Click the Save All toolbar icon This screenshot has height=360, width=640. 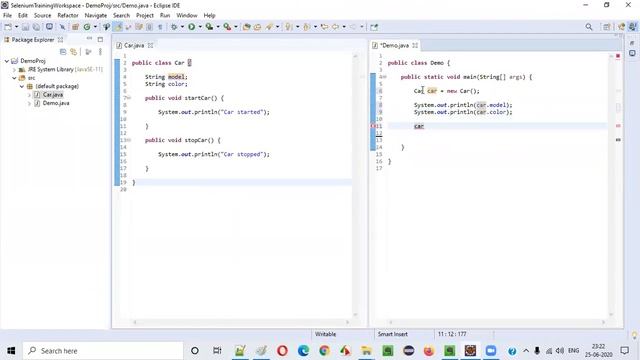[36, 27]
